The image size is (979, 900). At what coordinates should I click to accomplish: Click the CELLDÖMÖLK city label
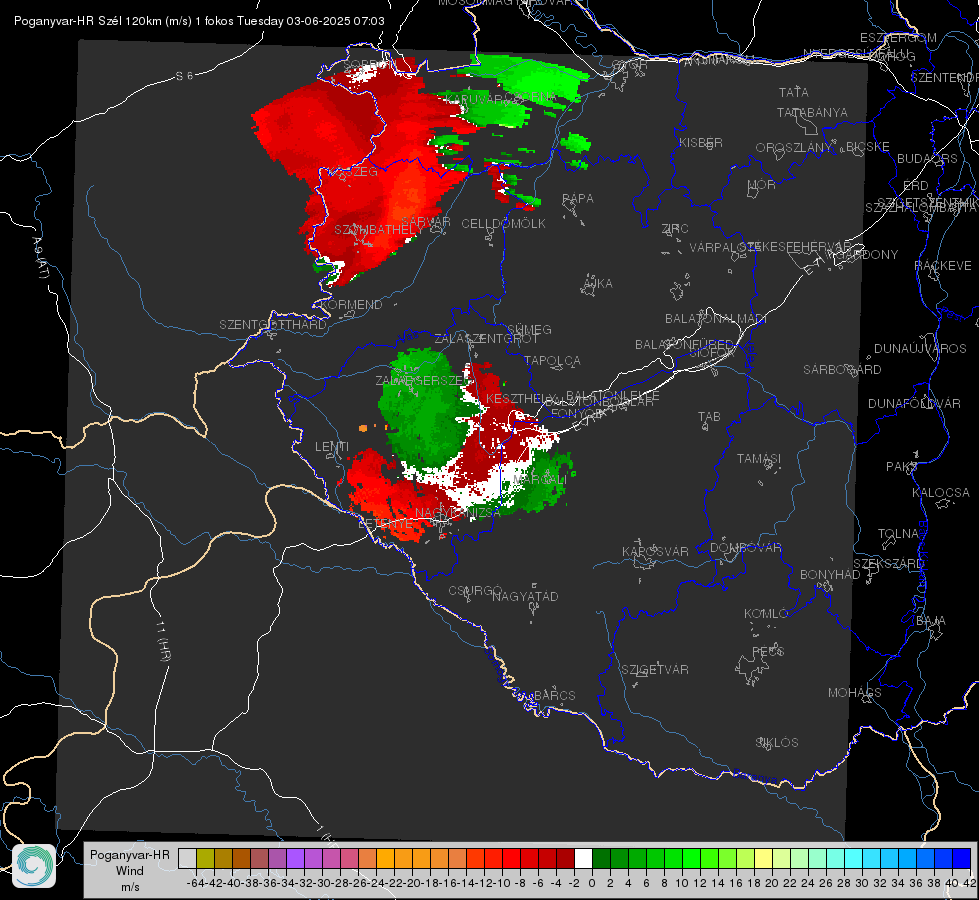tap(503, 224)
